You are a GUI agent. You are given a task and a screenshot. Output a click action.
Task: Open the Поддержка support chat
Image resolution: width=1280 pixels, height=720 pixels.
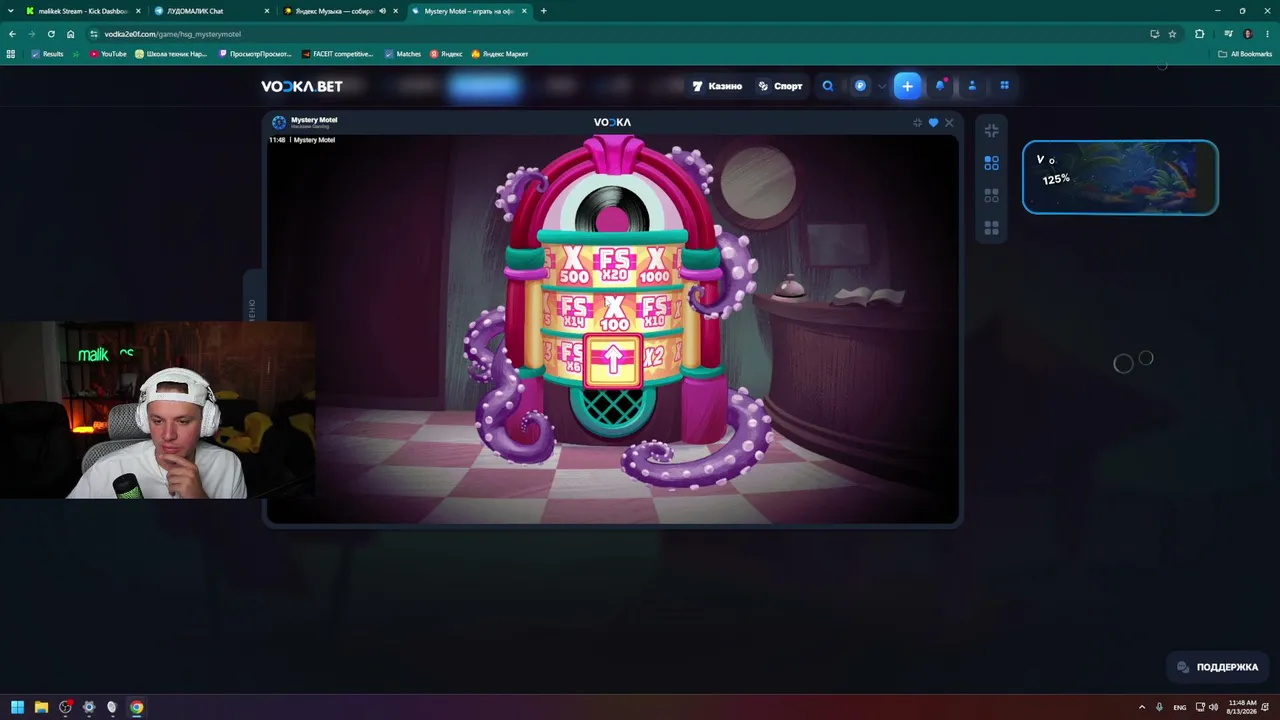pos(1217,667)
